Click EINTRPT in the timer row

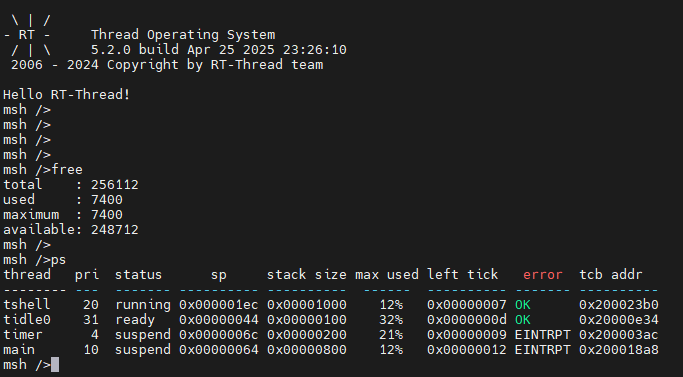click(543, 335)
